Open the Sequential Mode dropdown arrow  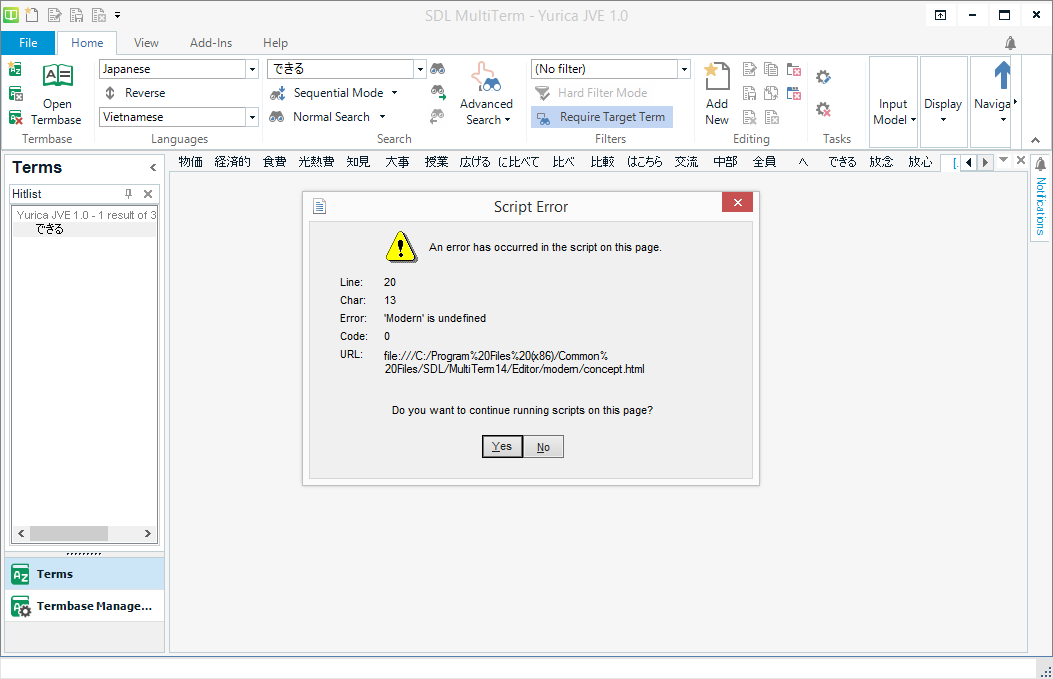(x=394, y=93)
